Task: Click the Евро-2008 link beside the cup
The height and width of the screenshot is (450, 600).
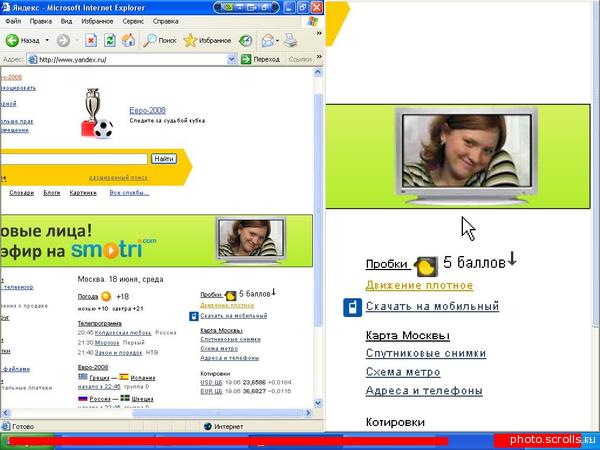Action: tap(147, 111)
